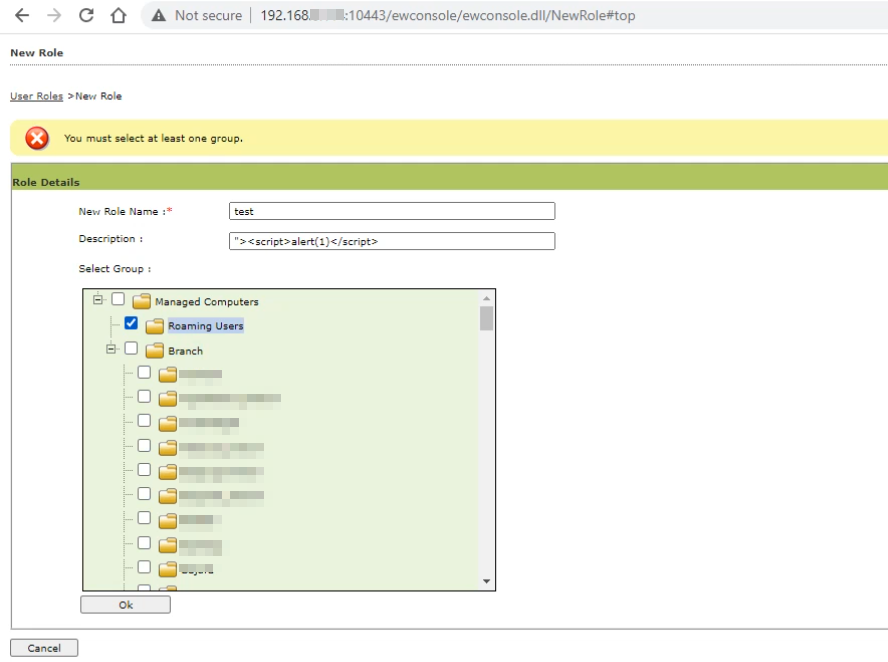888x662 pixels.
Task: Click the red error icon in the alert
Action: [x=37, y=138]
